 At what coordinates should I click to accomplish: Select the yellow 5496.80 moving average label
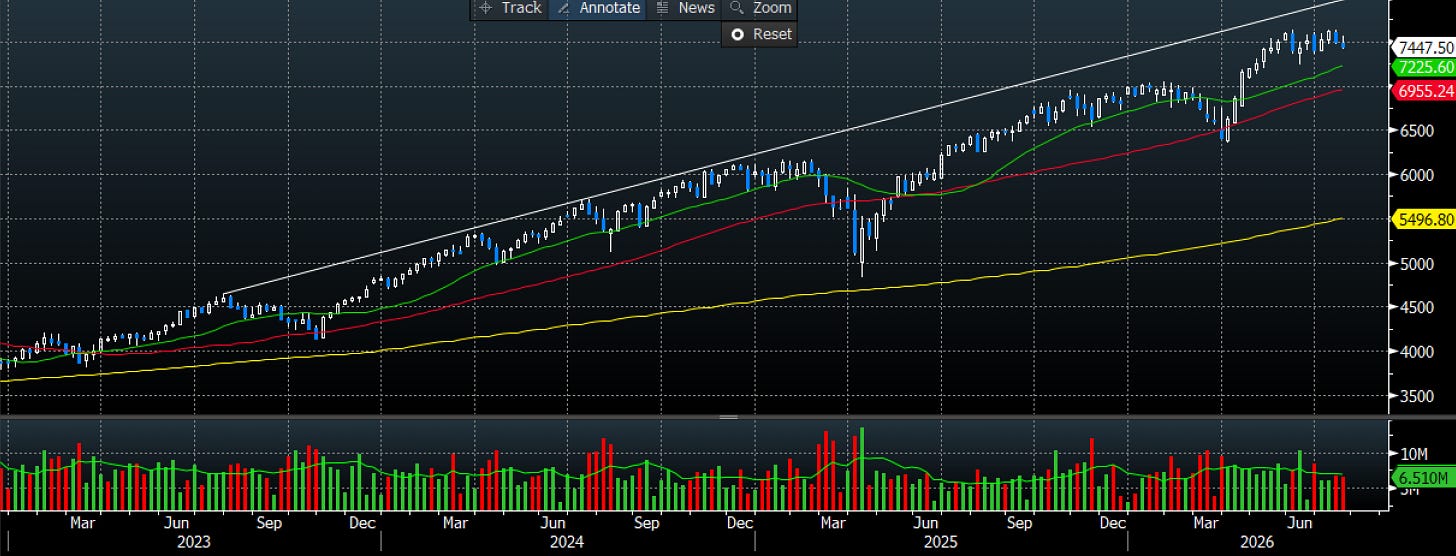(1424, 219)
